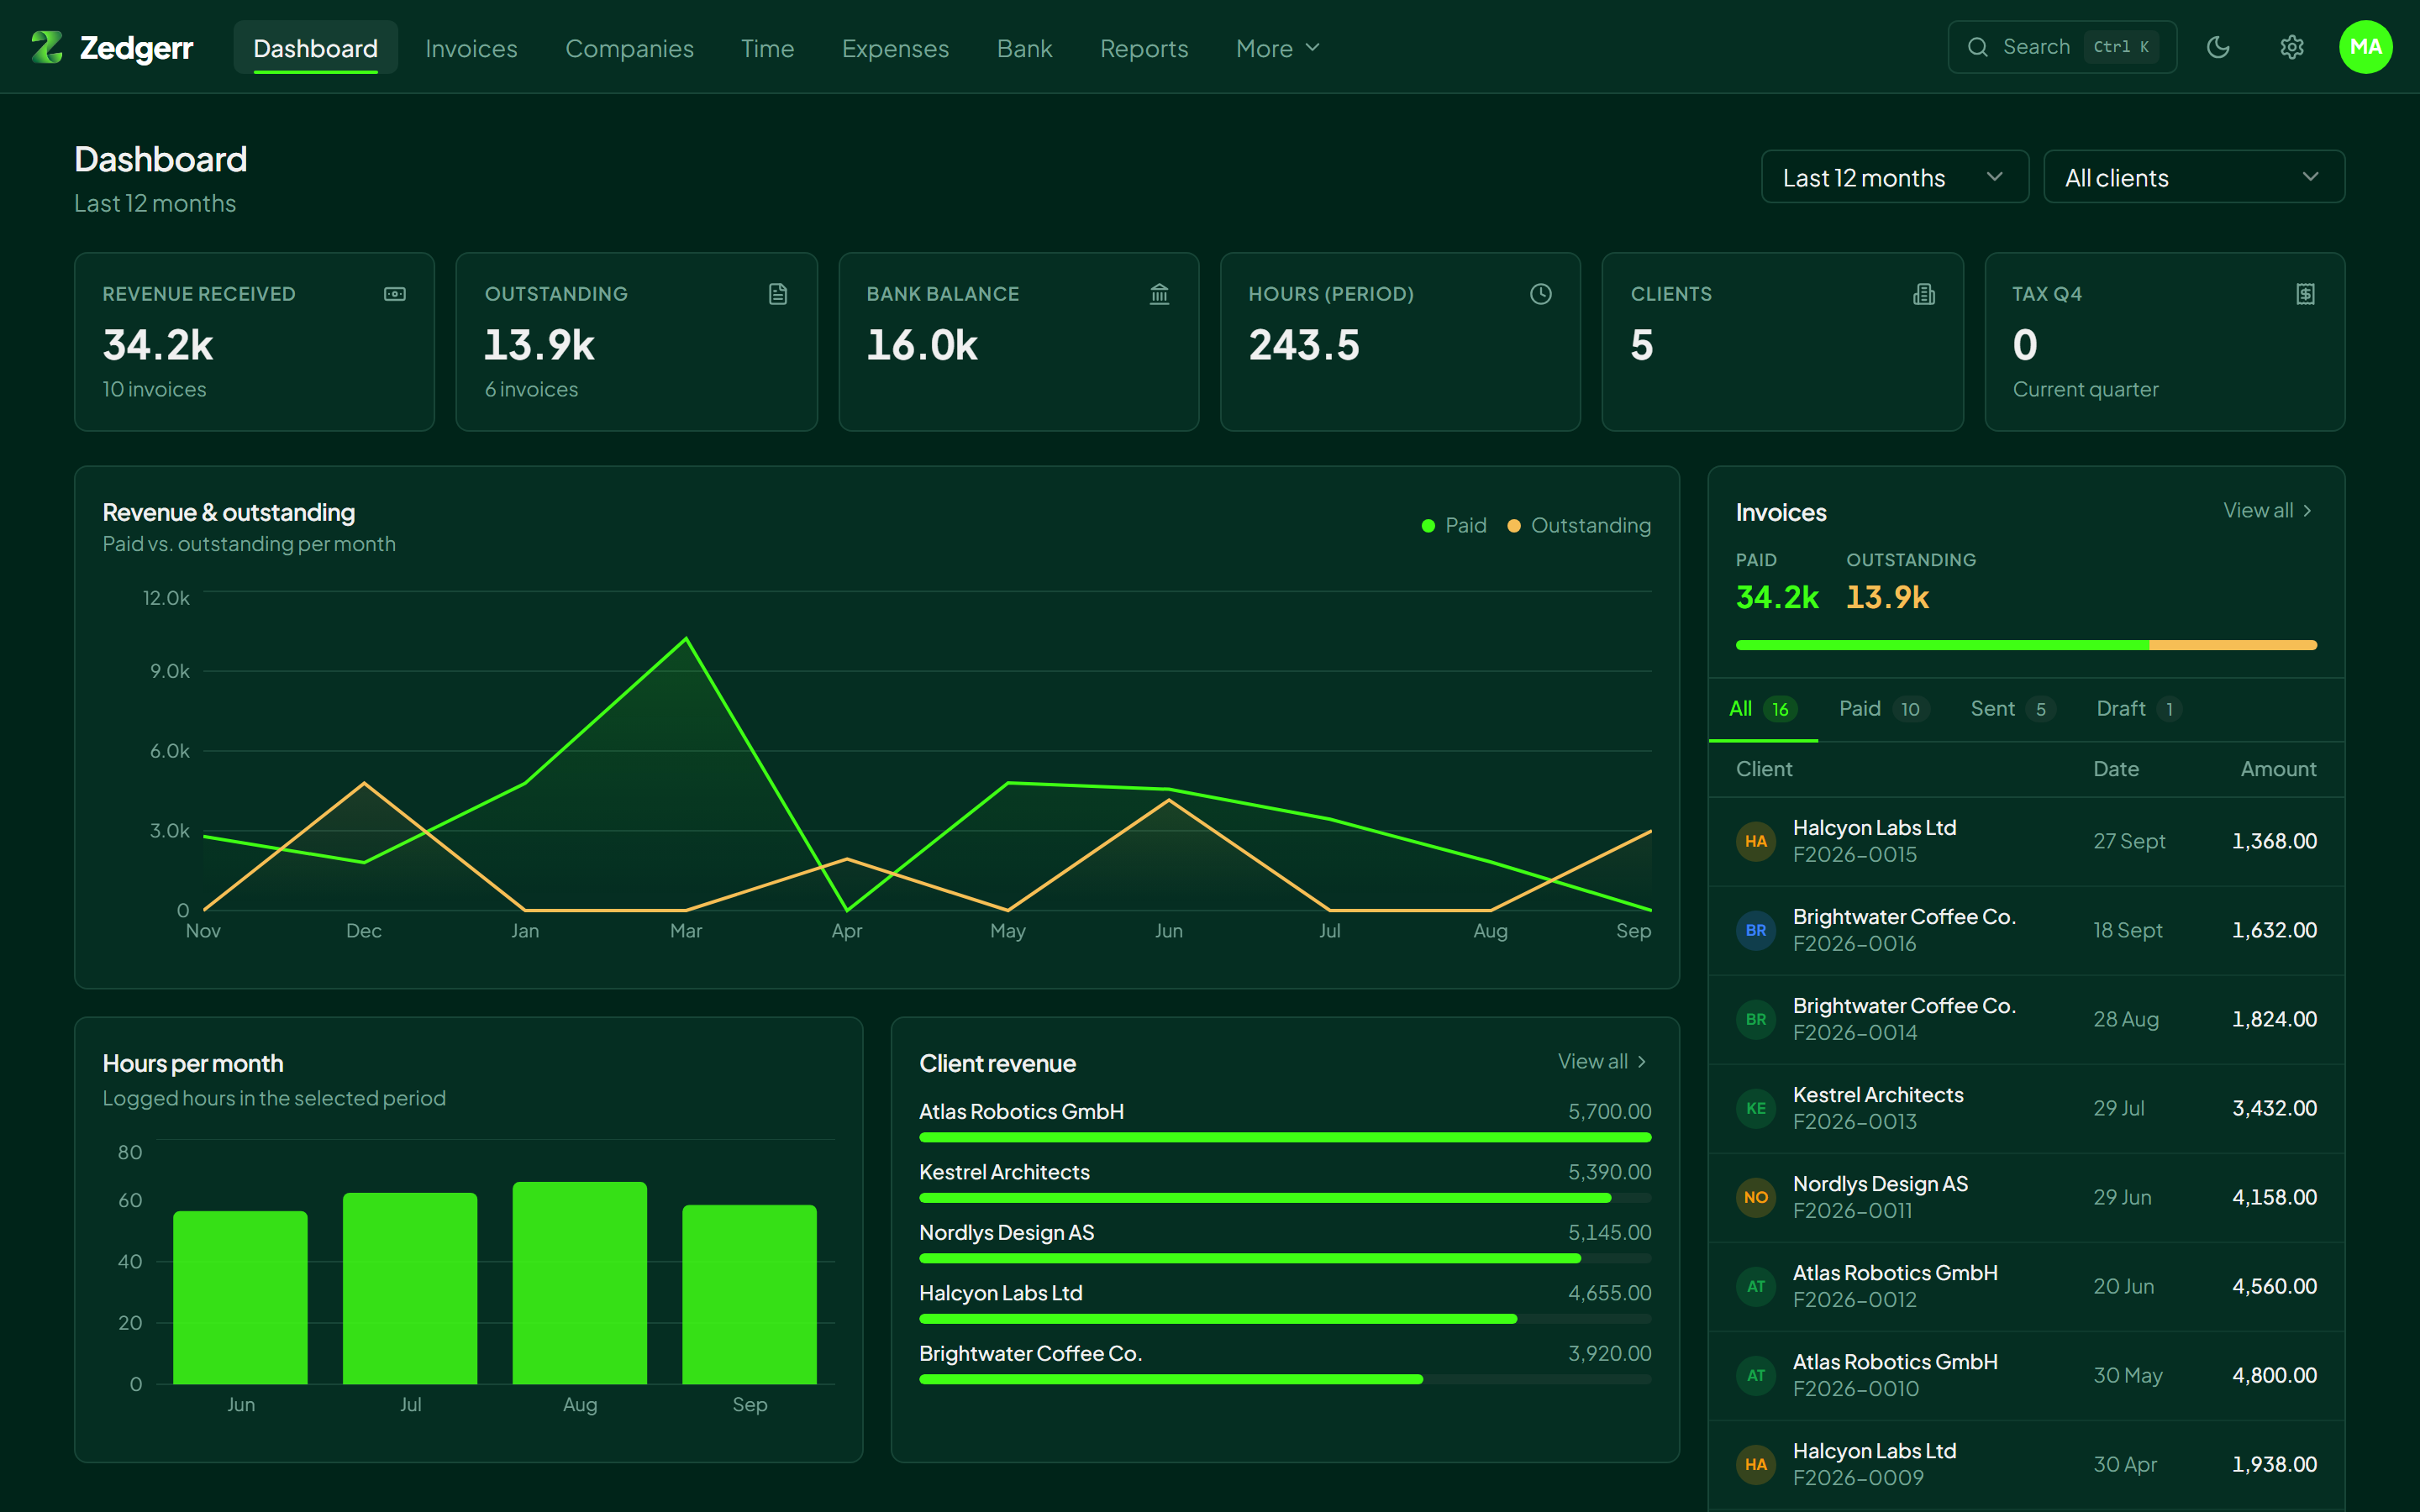Click the Aug bar in Hours chart
Image resolution: width=2420 pixels, height=1512 pixels.
pos(580,1283)
